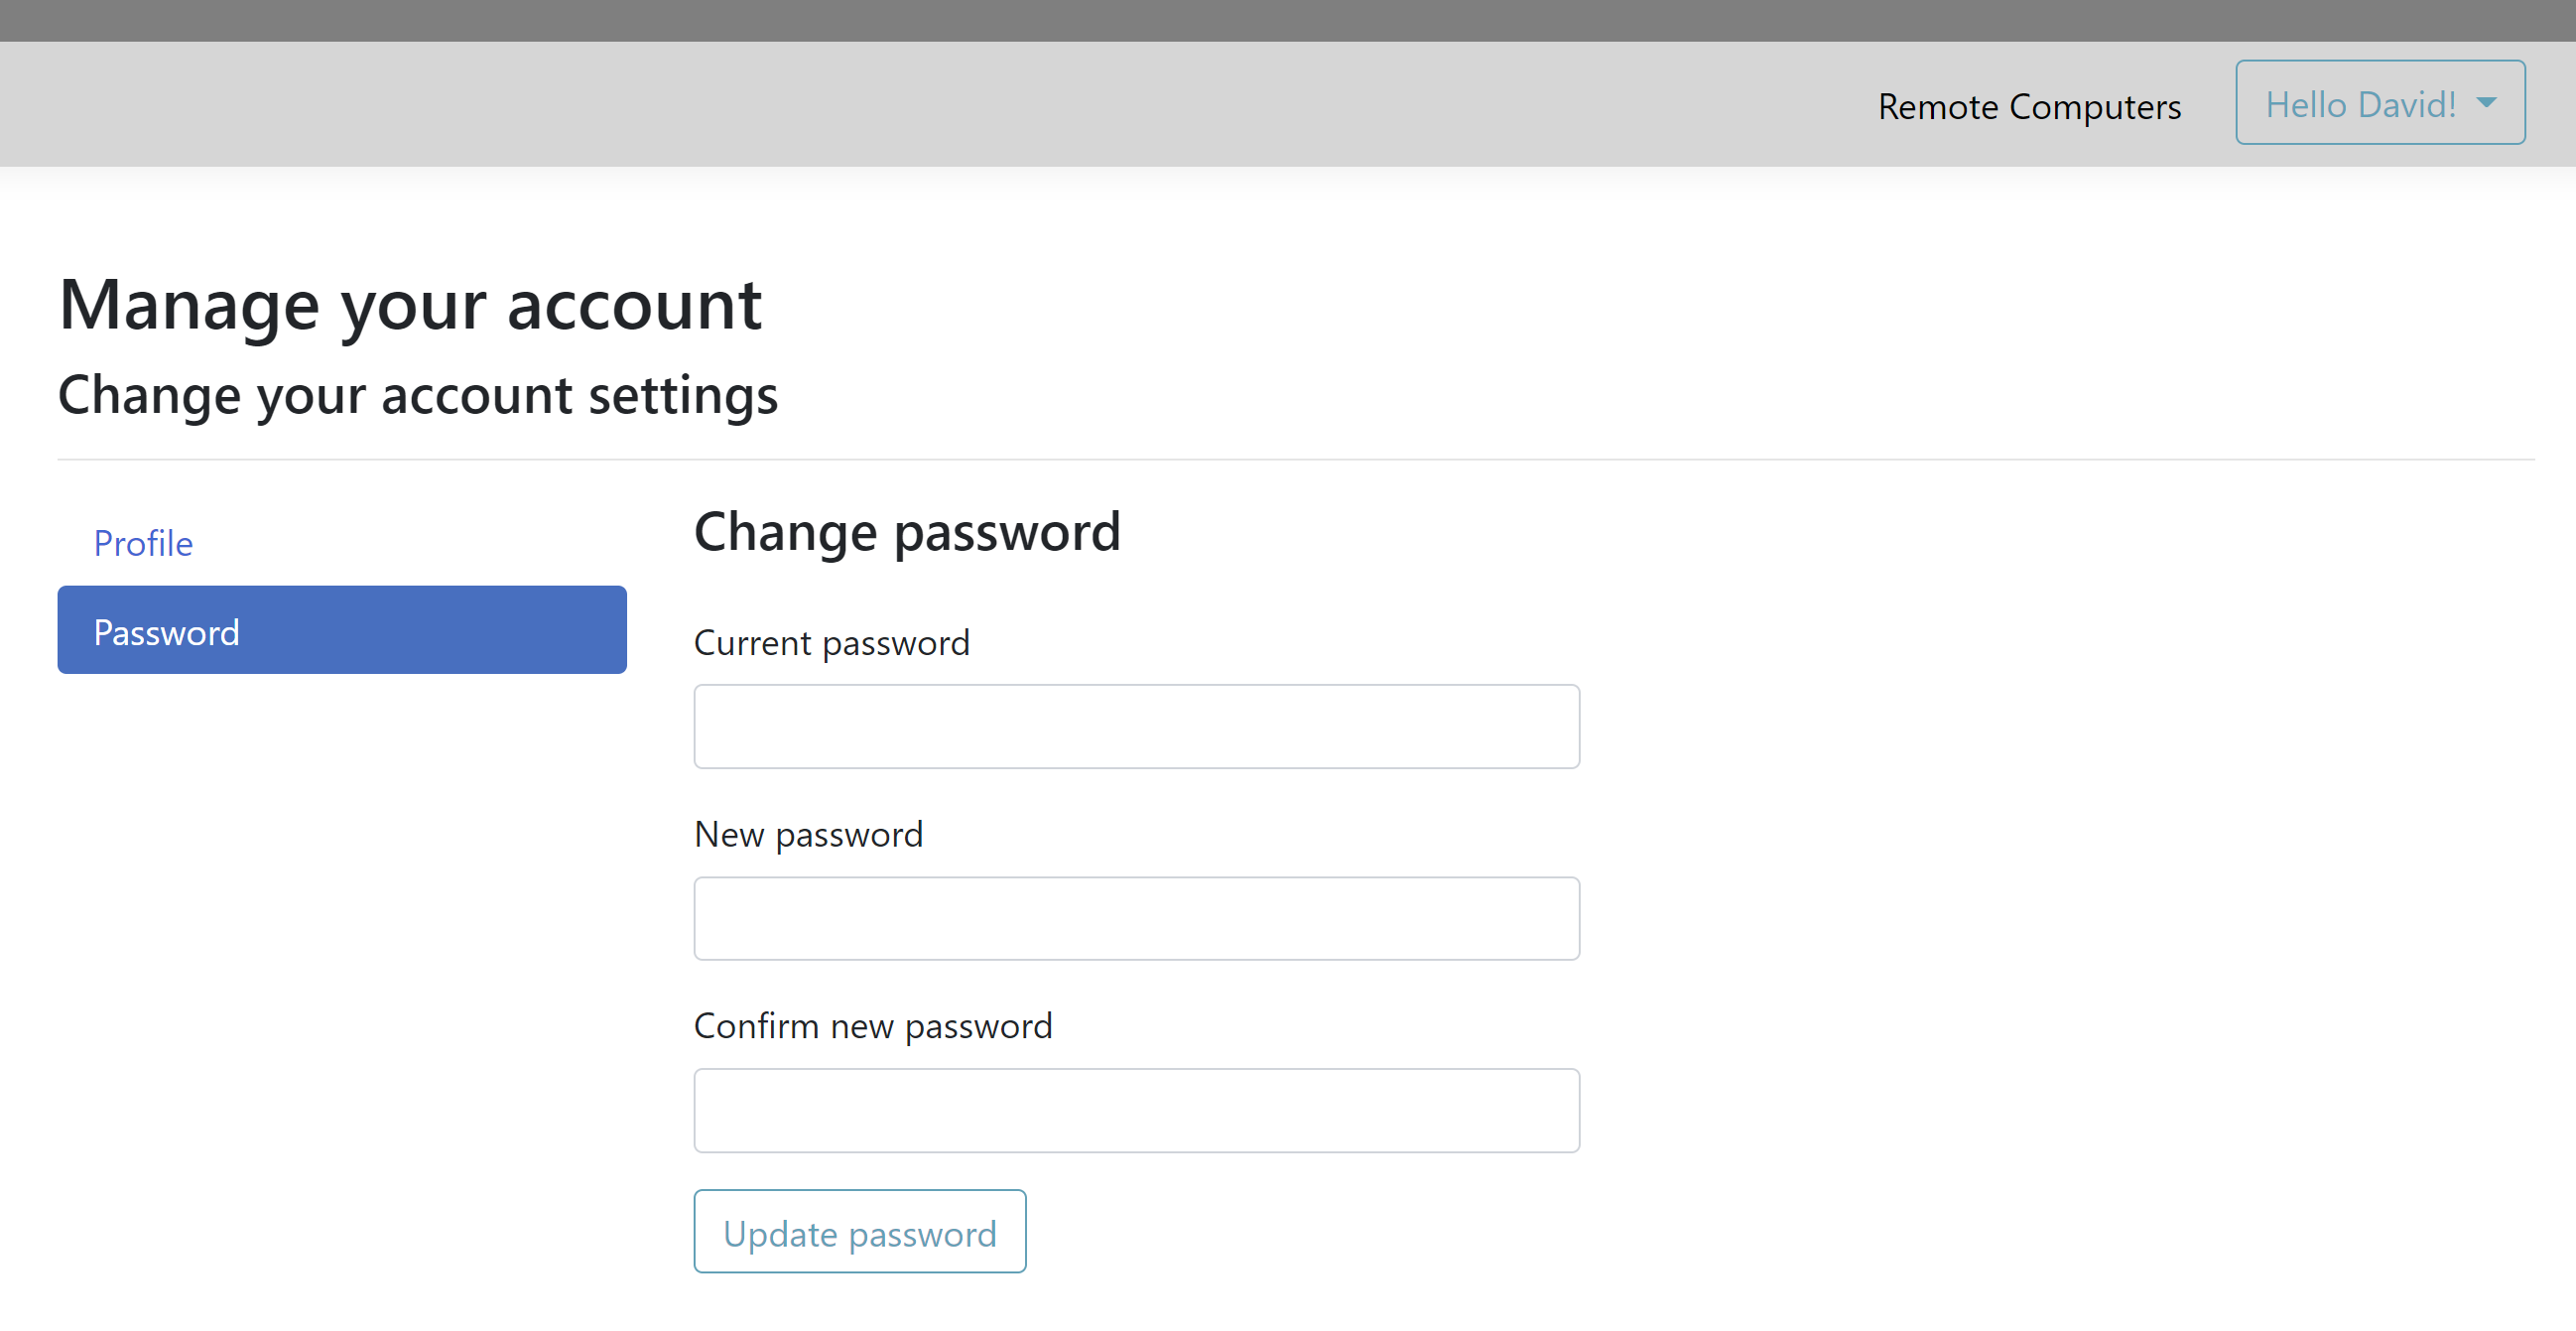Expand the chevron next to Hello David
The image size is (2576, 1331).
pos(2487,103)
